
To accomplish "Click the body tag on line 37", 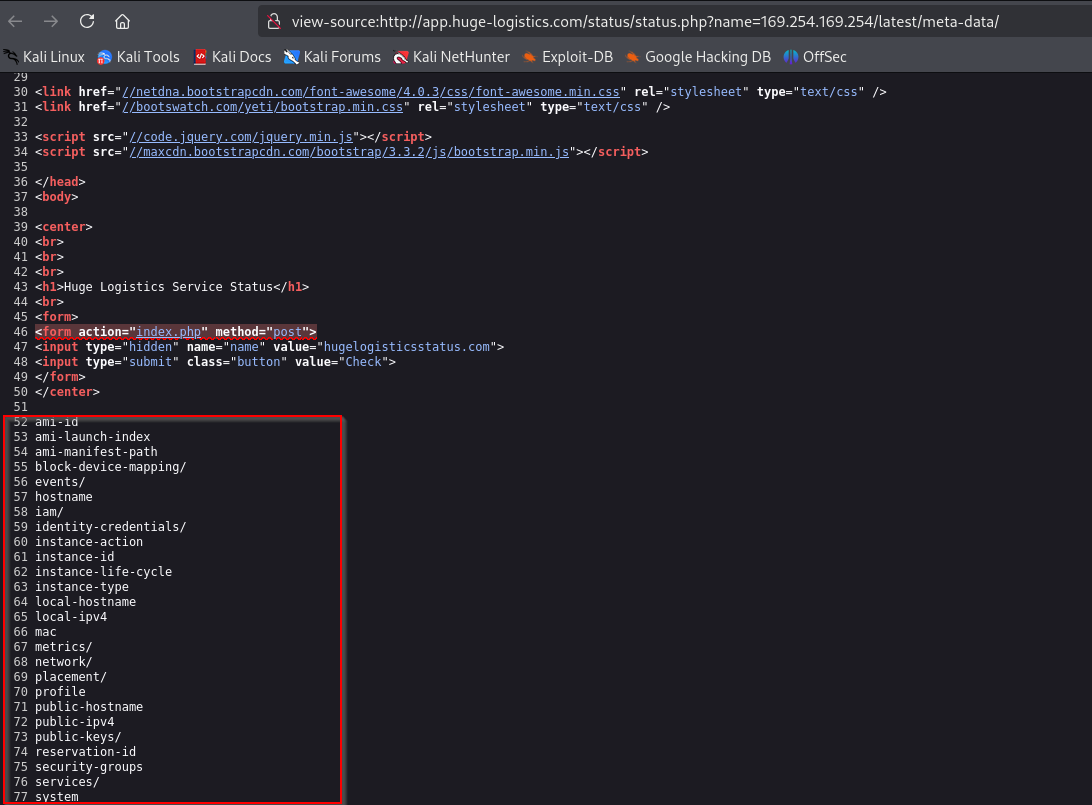I will click(56, 197).
